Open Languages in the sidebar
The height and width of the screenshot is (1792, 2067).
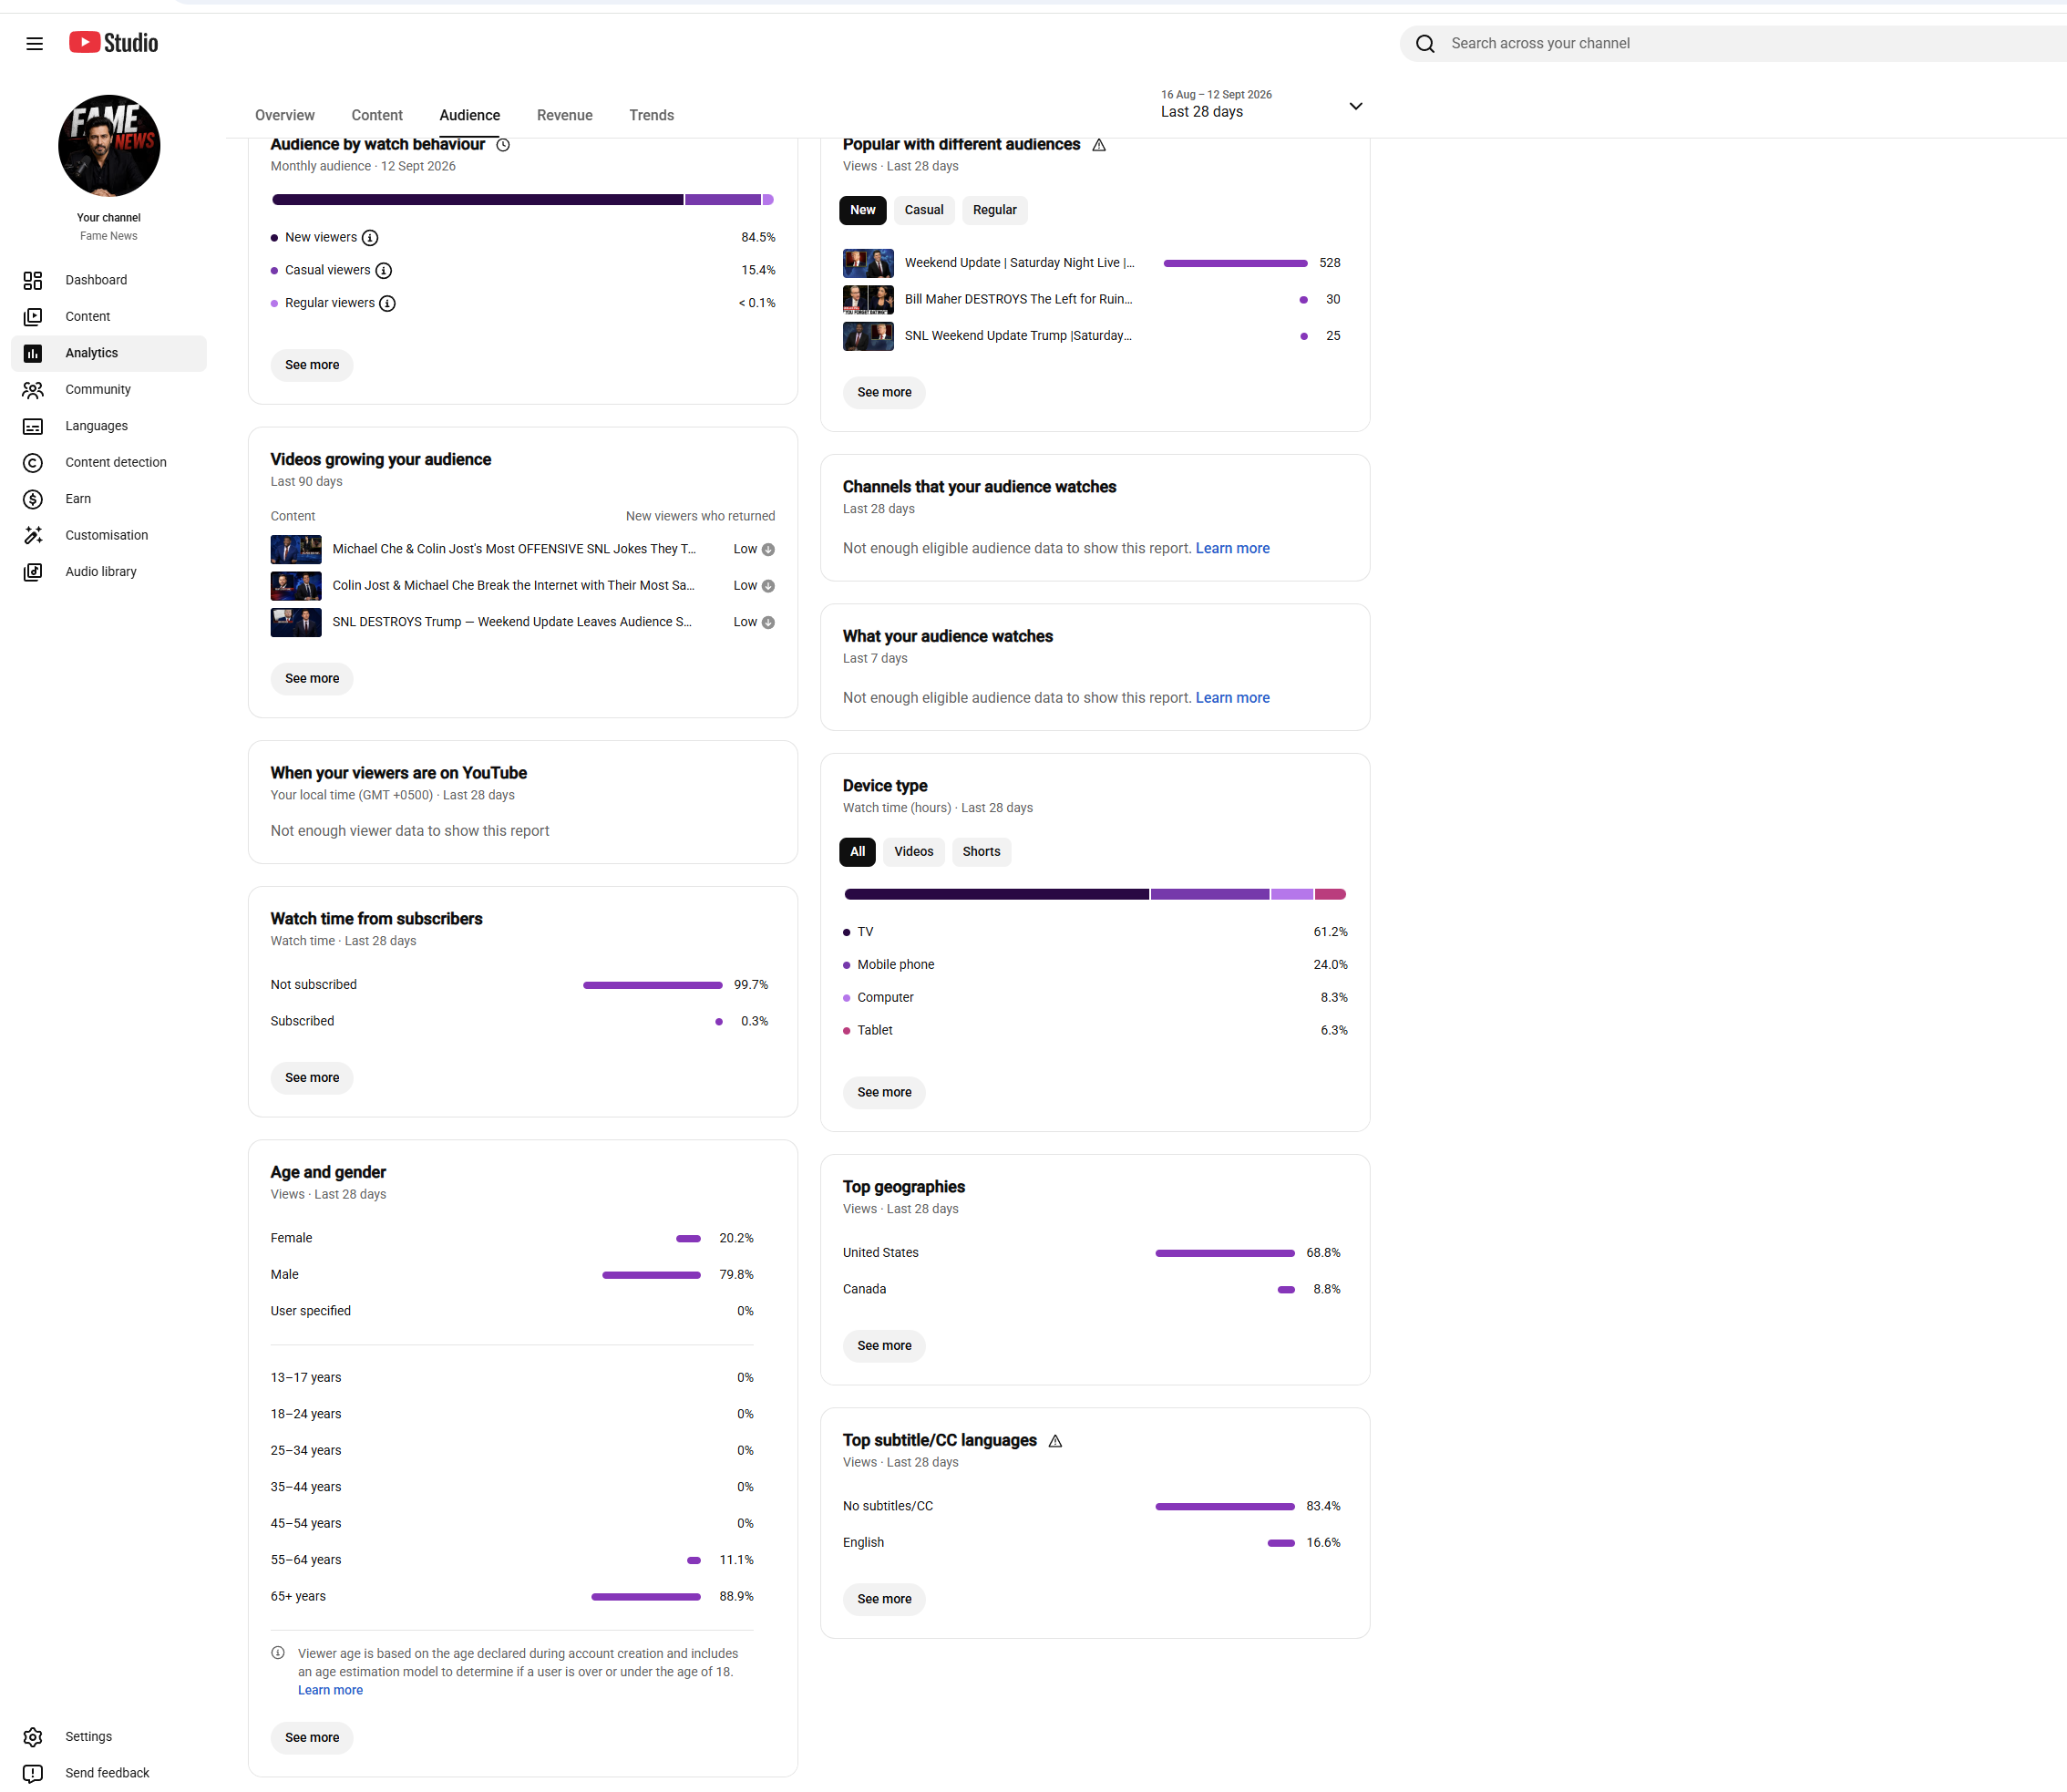(109, 426)
